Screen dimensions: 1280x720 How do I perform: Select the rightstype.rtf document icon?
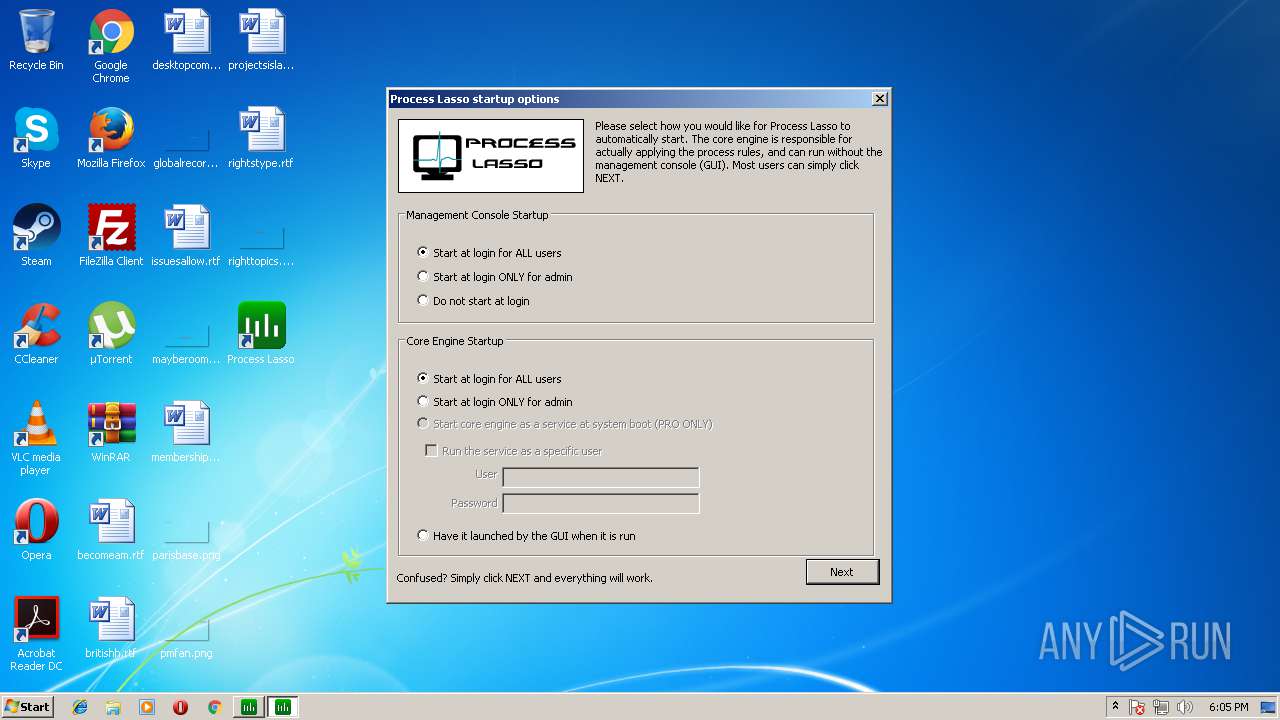(x=261, y=138)
